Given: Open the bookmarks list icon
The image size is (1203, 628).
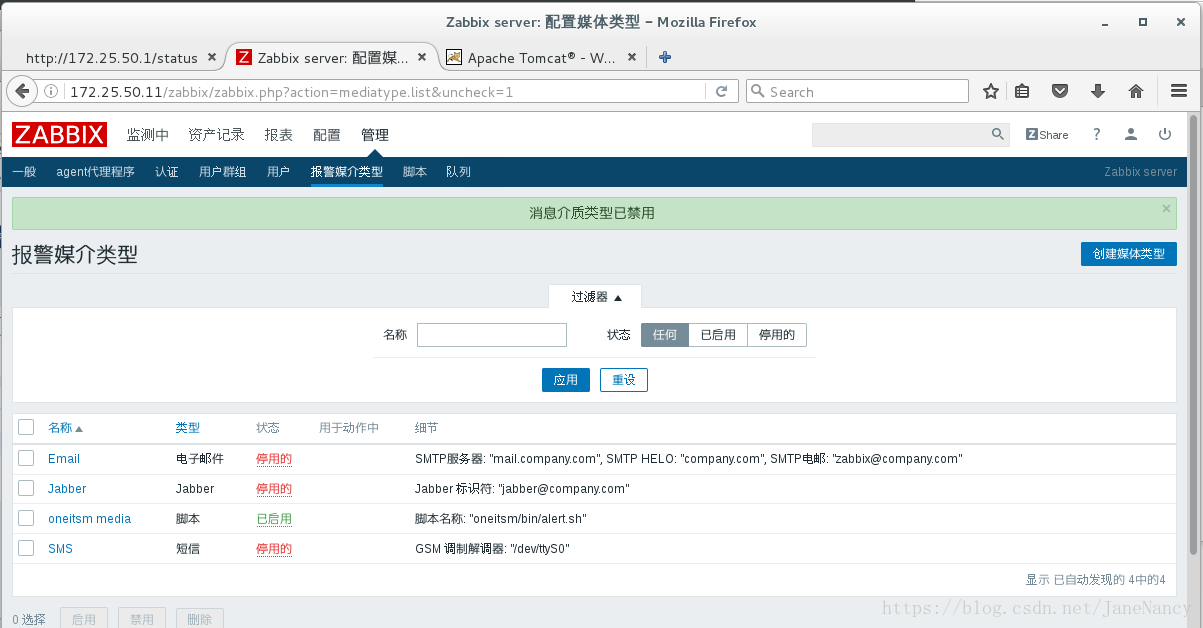Looking at the screenshot, I should [x=1022, y=92].
